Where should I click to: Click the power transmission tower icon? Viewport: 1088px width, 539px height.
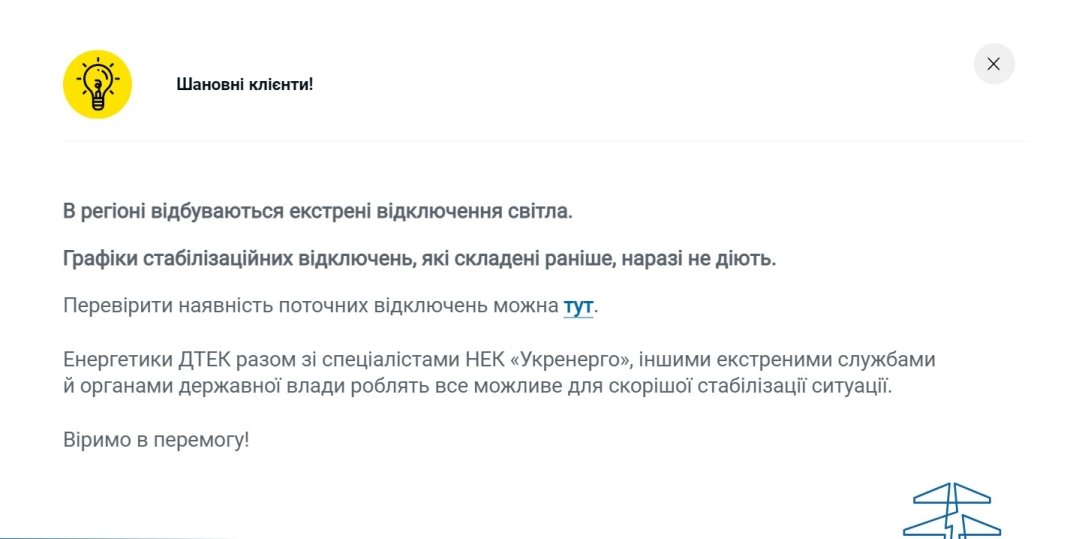click(x=951, y=512)
